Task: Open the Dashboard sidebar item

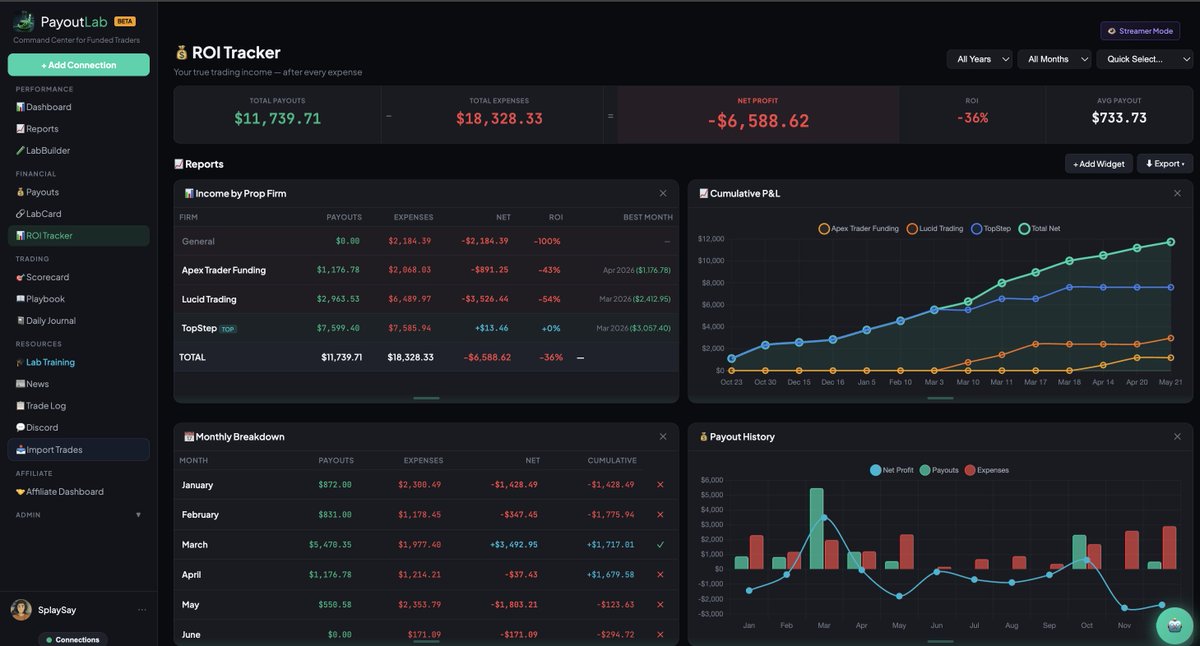Action: pyautogui.click(x=43, y=107)
